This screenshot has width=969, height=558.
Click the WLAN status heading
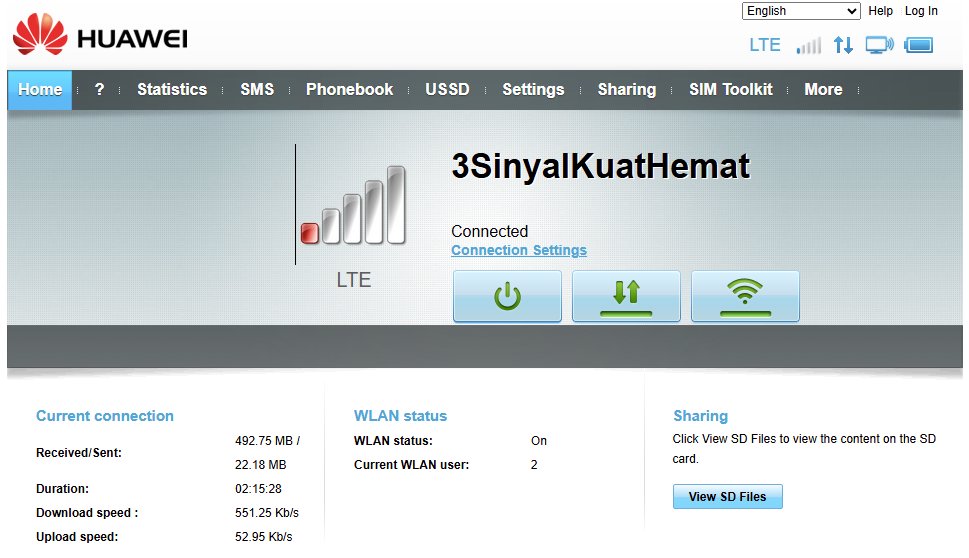[x=400, y=416]
